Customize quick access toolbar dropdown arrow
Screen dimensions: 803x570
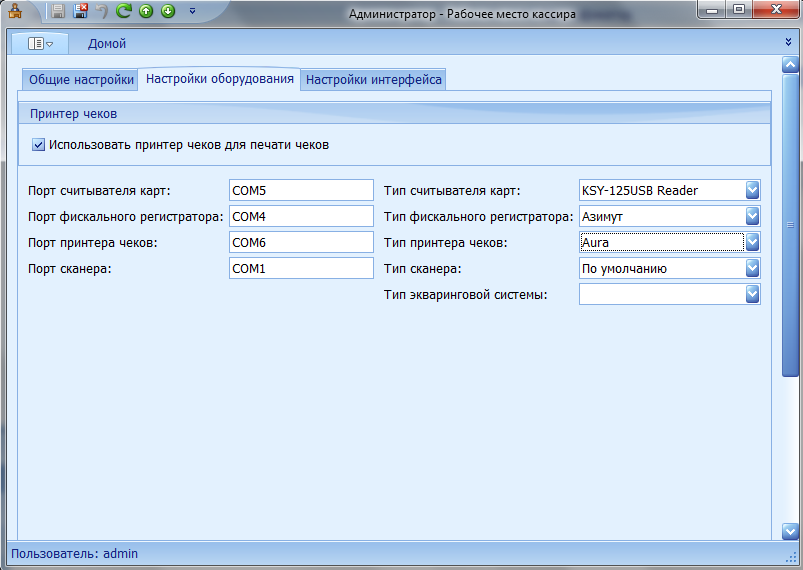click(x=192, y=12)
